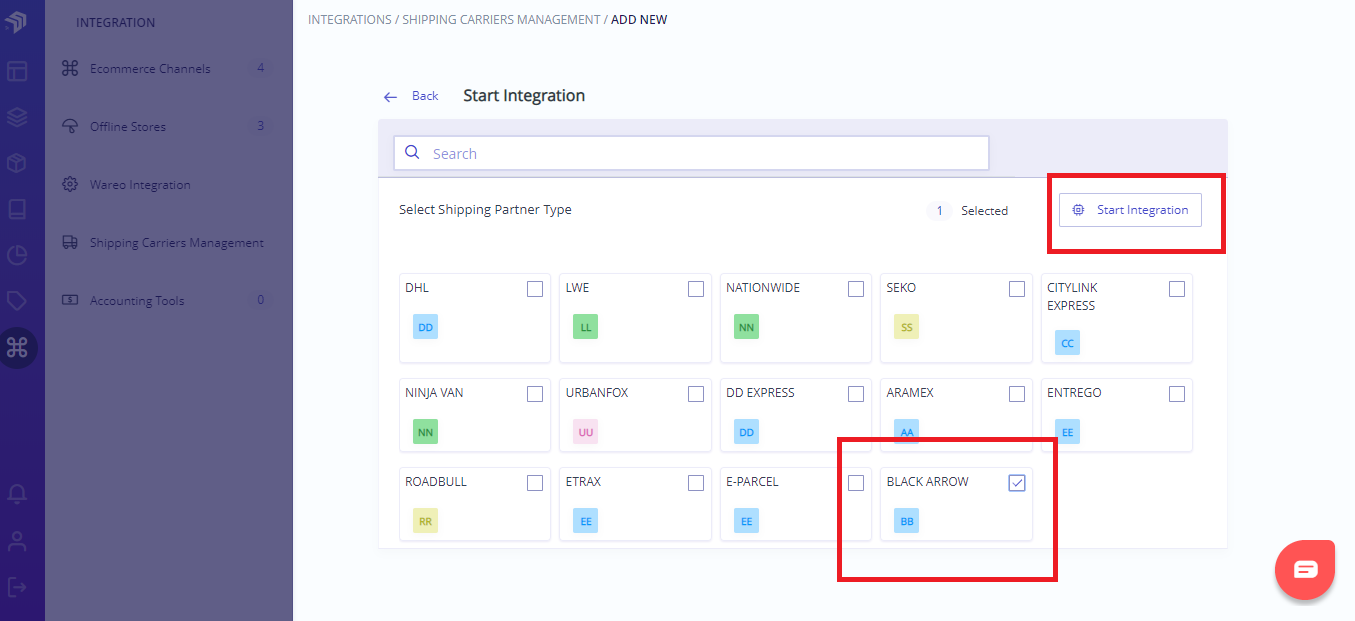Open the user profile icon
Viewport: 1355px width, 621px height.
point(16,541)
